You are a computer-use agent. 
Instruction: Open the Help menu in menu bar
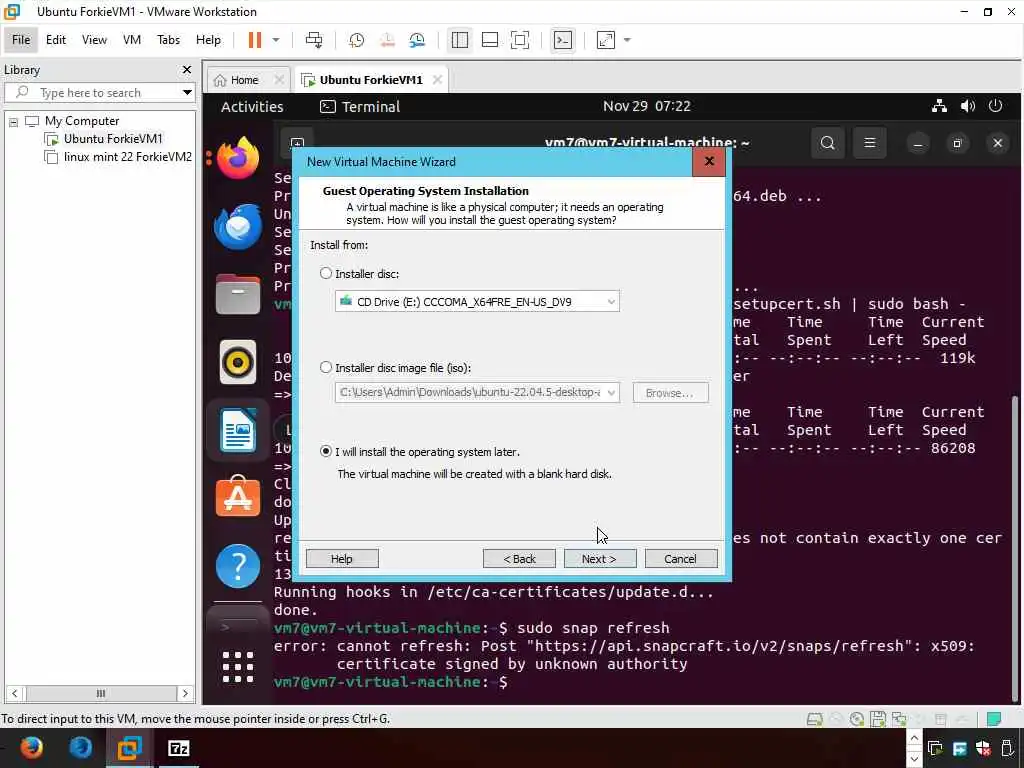click(x=208, y=40)
